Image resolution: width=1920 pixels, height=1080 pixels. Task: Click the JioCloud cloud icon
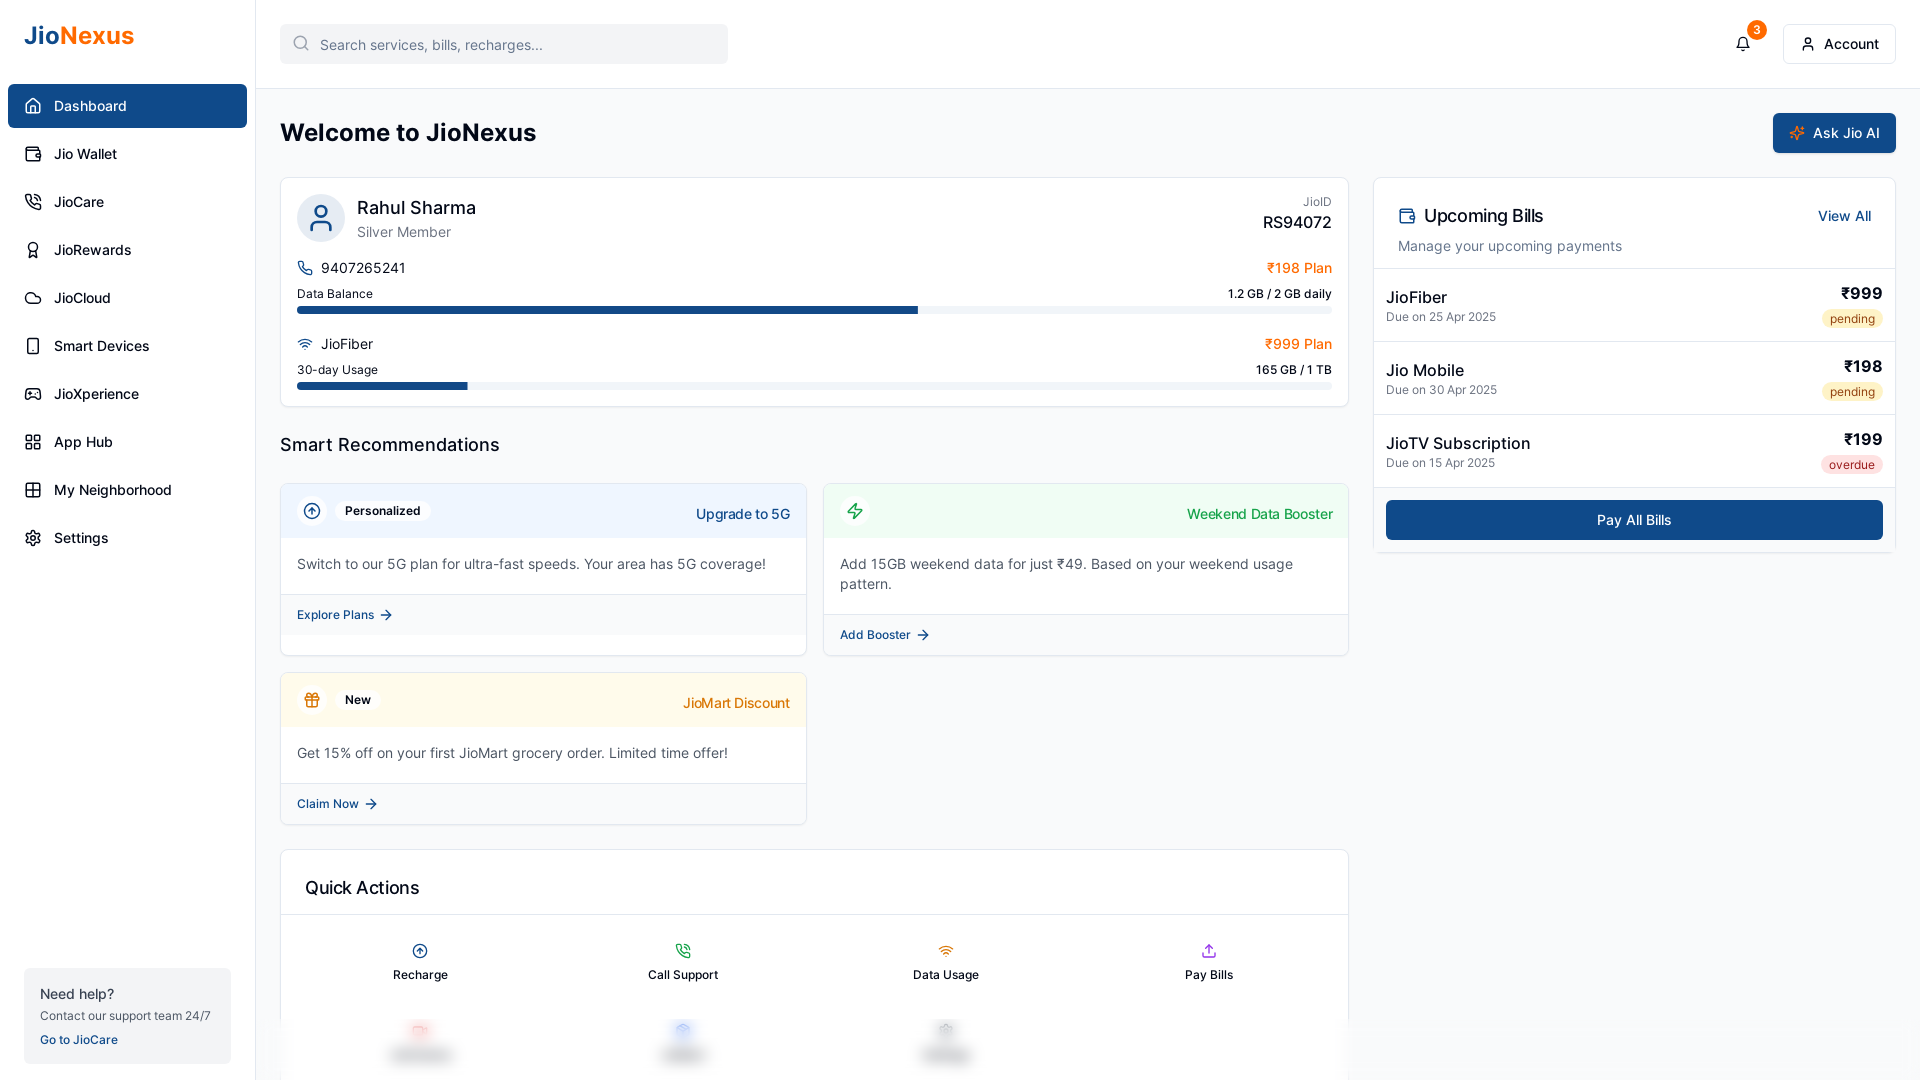pos(33,298)
